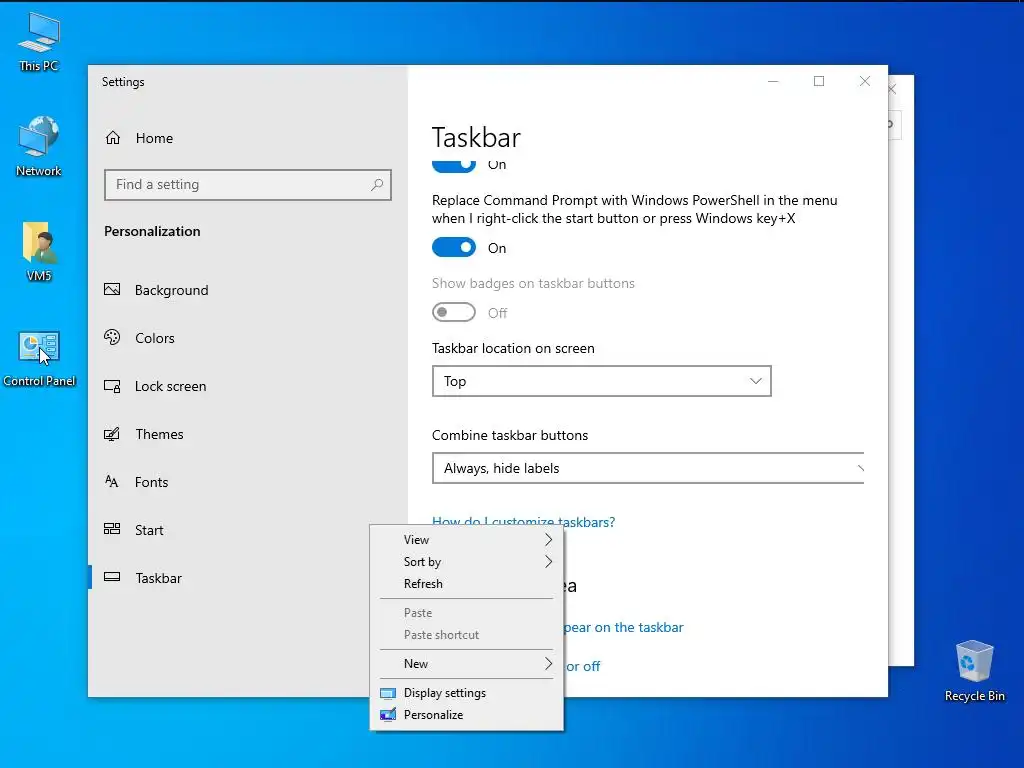Click the Find a setting search field
Image resolution: width=1024 pixels, height=768 pixels.
point(248,185)
